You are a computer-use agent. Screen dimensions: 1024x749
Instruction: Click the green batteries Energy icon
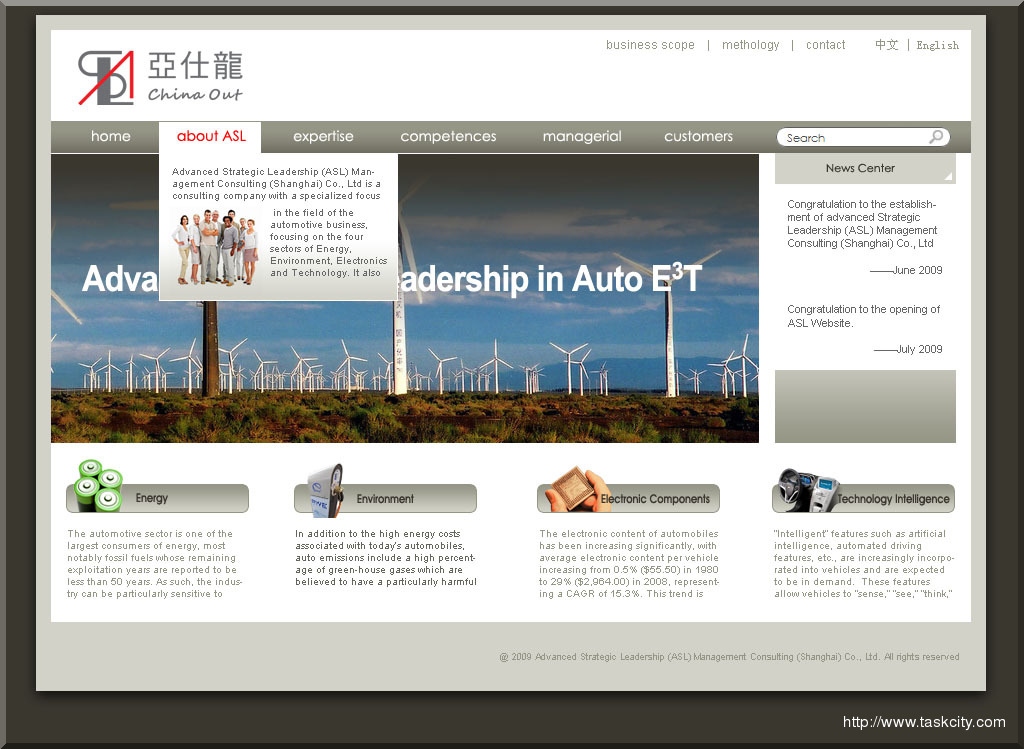(x=99, y=484)
